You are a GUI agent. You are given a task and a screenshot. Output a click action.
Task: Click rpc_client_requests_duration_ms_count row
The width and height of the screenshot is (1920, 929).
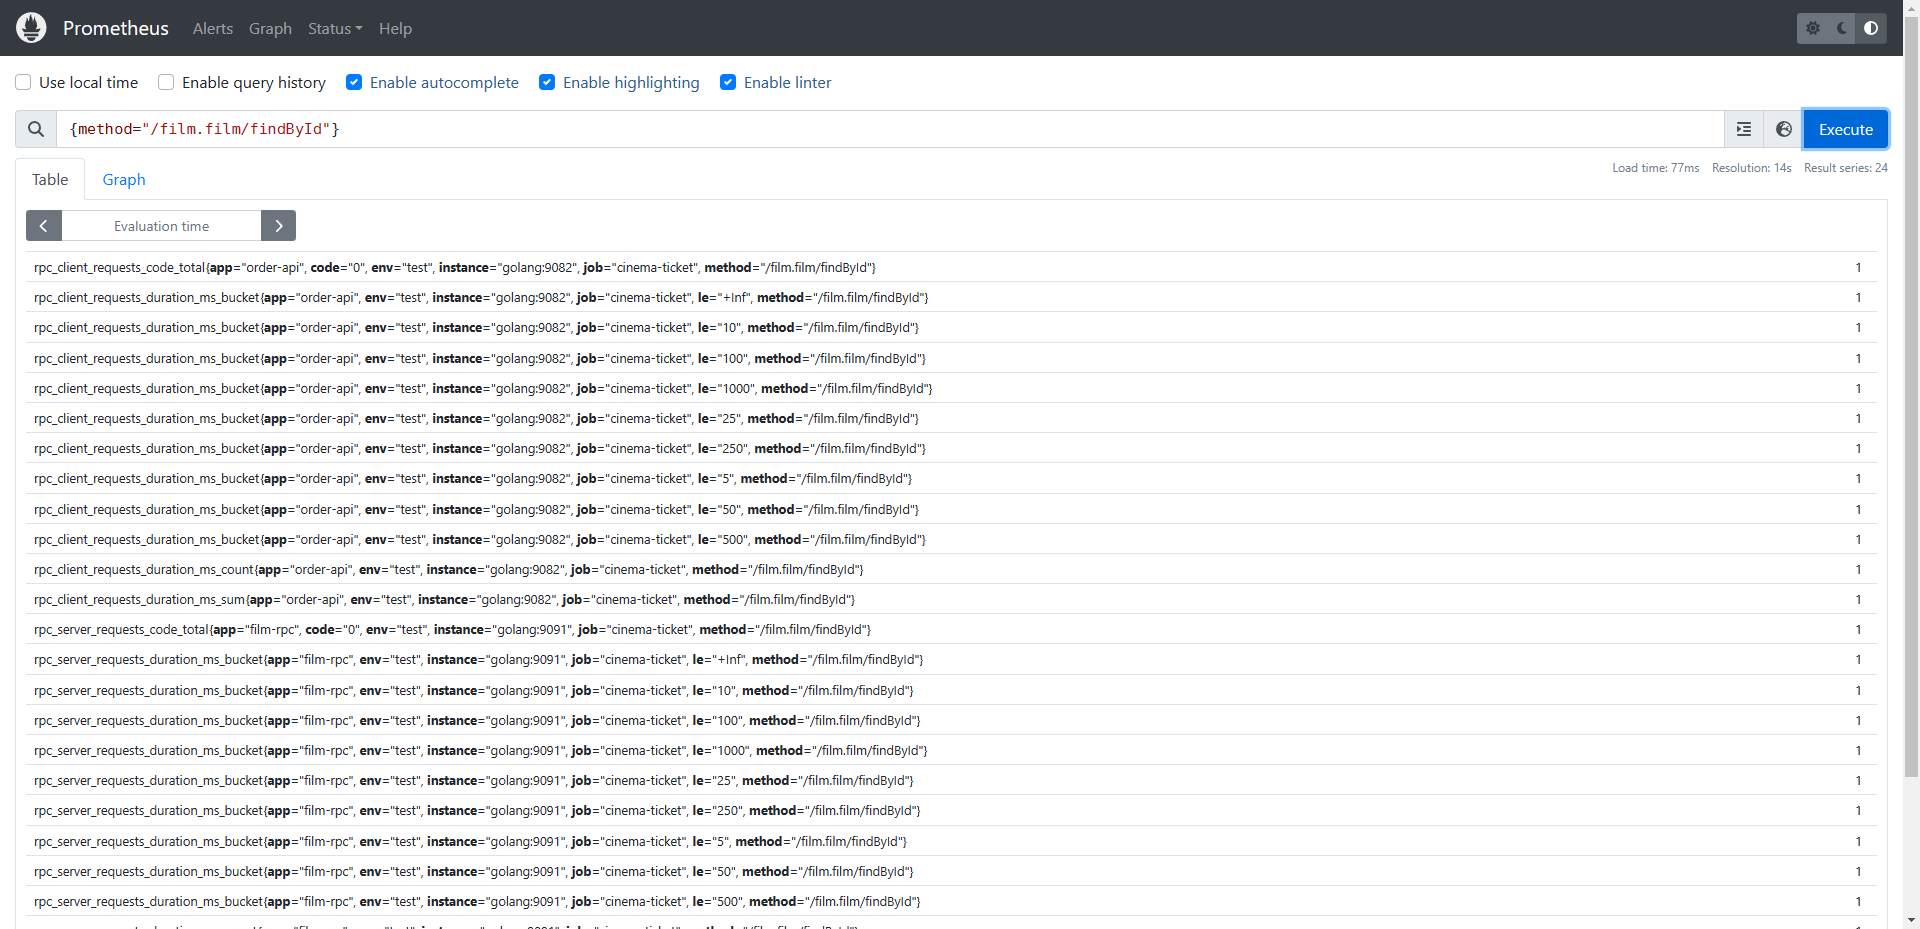(951, 569)
